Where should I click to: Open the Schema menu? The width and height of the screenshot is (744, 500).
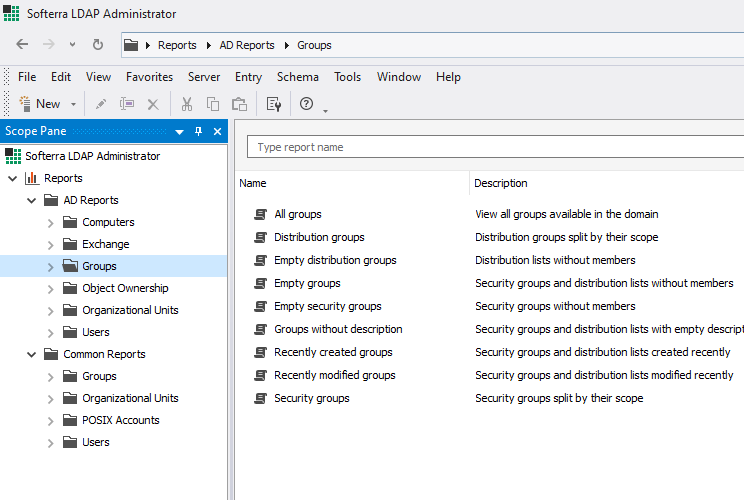298,77
